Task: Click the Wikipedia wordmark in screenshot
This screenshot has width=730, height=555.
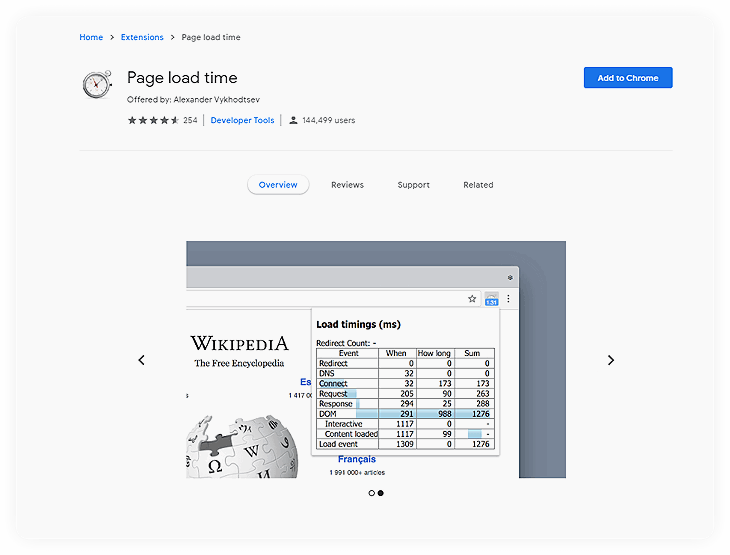Action: tap(239, 344)
